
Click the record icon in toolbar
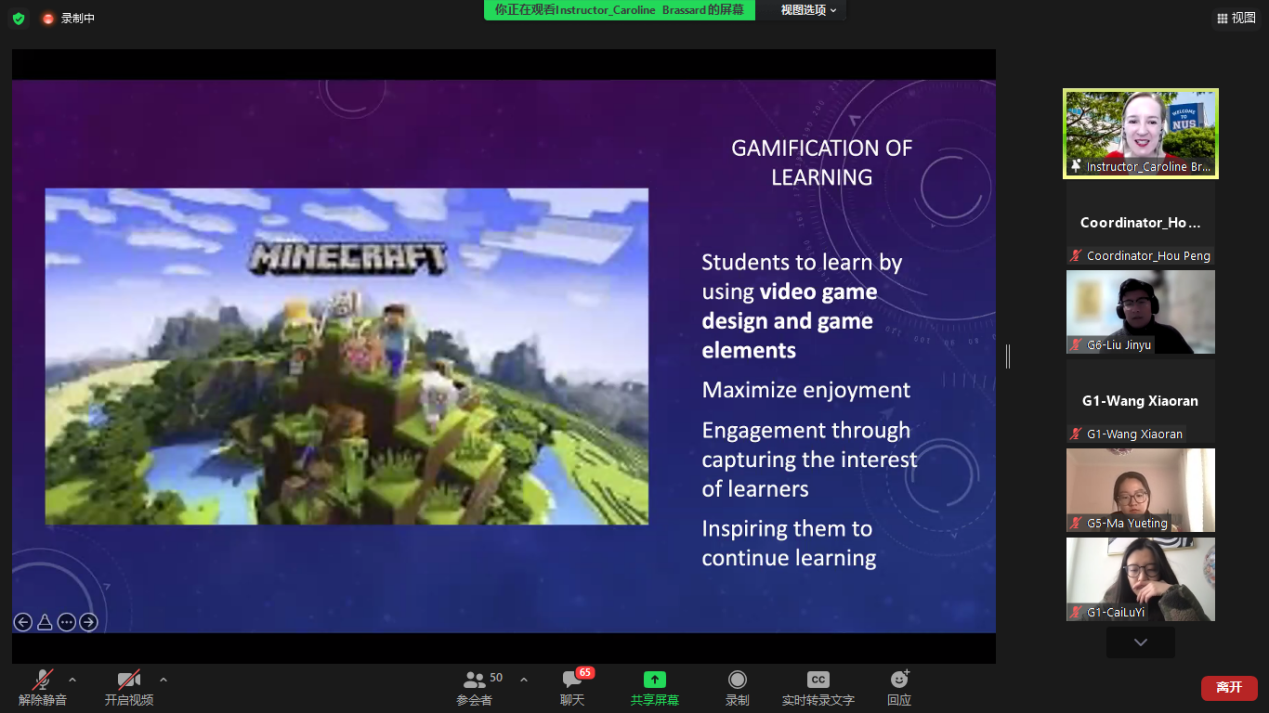(x=737, y=680)
